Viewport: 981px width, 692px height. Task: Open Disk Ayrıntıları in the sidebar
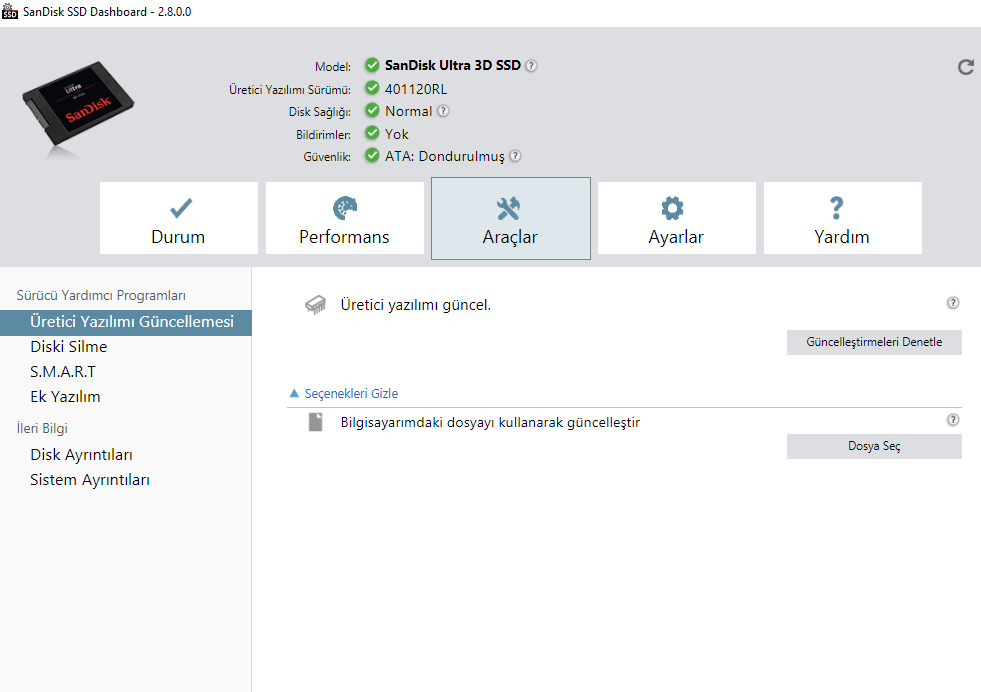81,455
